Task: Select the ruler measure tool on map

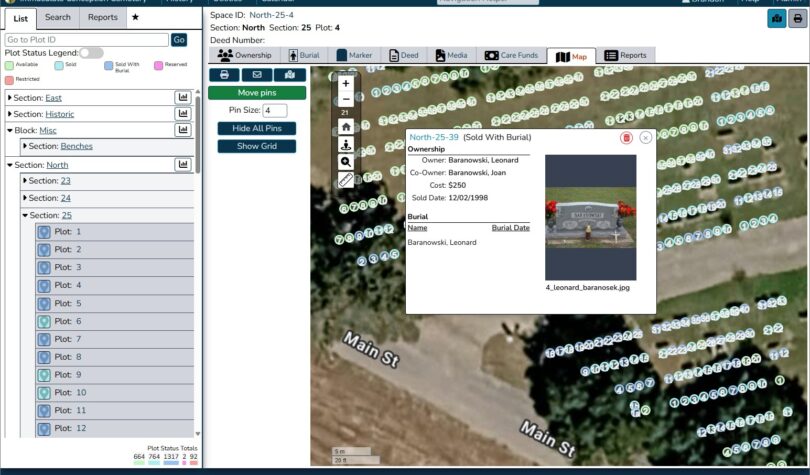Action: (x=346, y=180)
